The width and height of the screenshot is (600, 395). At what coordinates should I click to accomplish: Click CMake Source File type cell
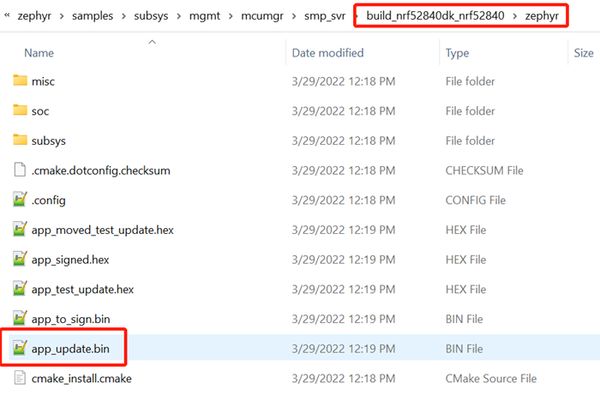(x=491, y=379)
